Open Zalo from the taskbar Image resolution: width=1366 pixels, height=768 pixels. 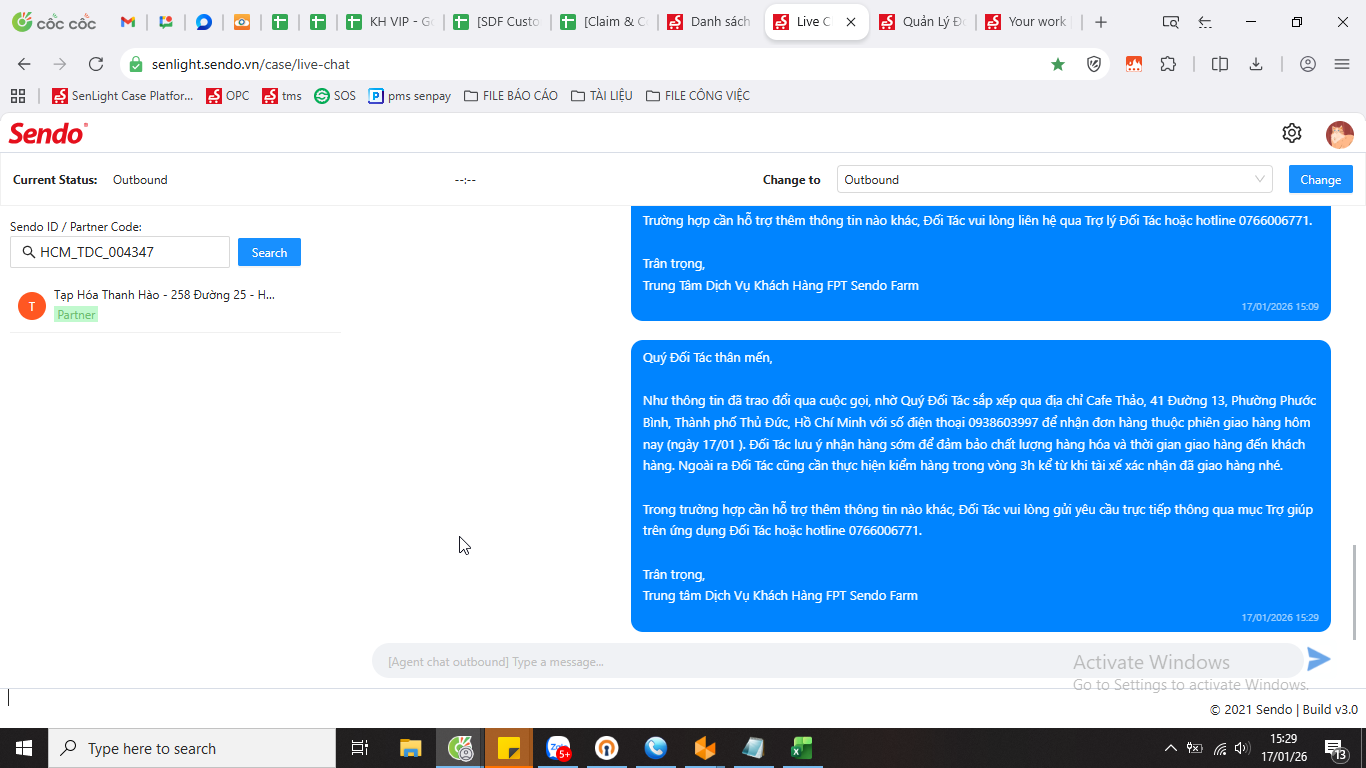click(x=558, y=748)
